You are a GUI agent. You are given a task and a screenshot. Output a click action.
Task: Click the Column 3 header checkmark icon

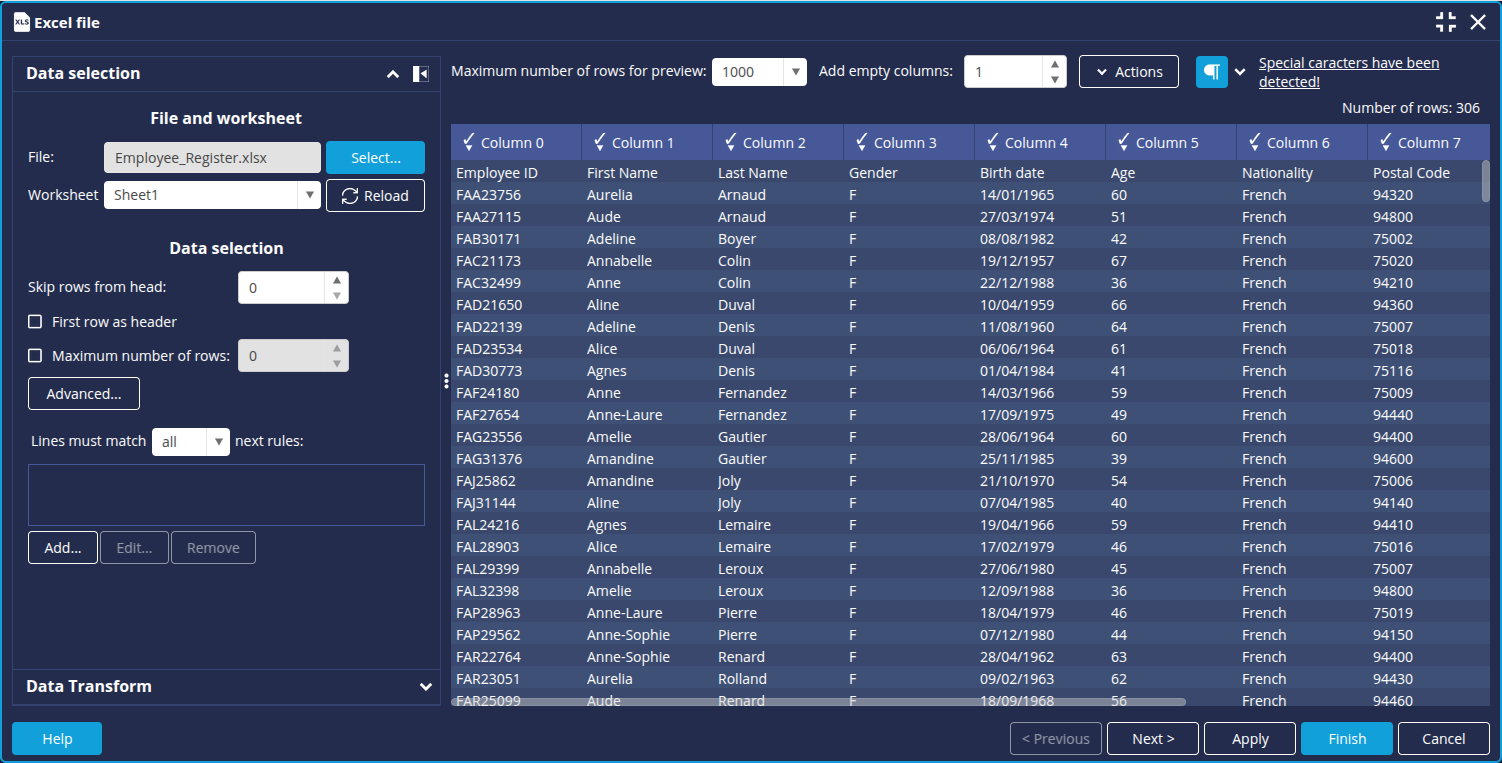859,142
